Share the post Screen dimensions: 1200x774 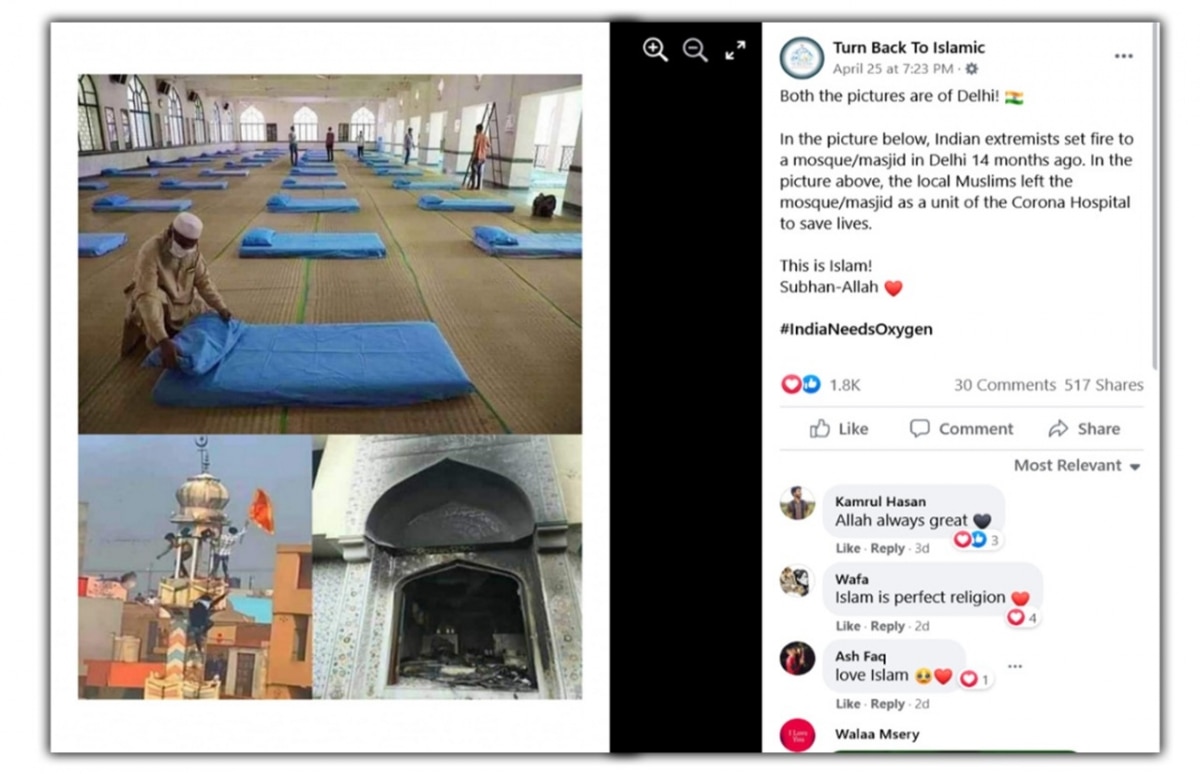click(x=1084, y=429)
